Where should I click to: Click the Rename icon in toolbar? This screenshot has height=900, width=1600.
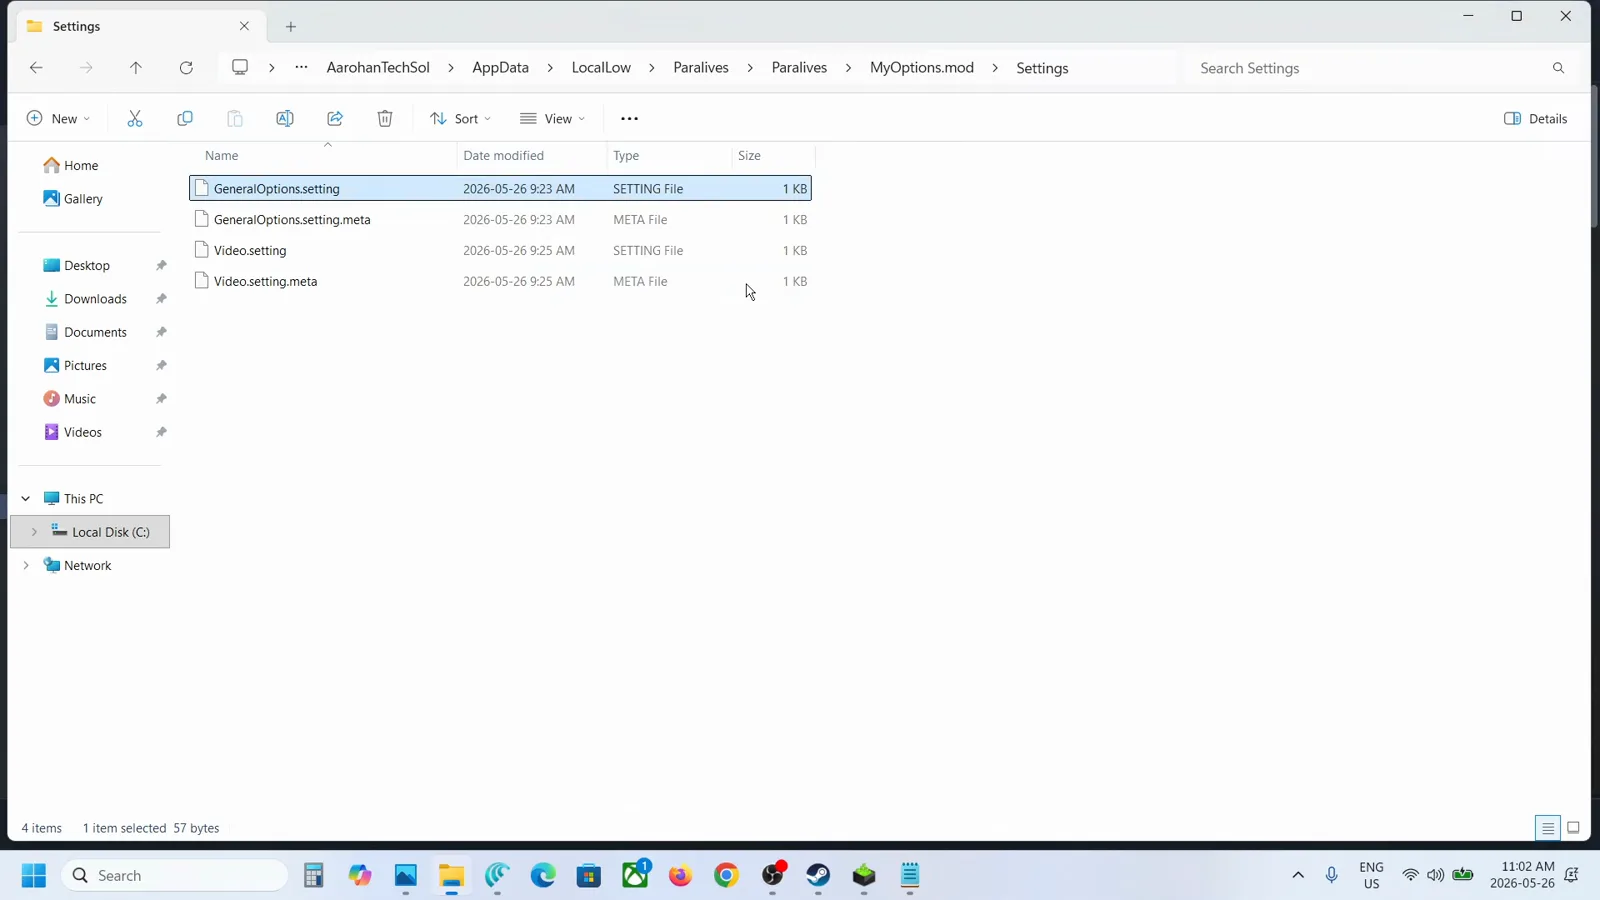click(285, 118)
